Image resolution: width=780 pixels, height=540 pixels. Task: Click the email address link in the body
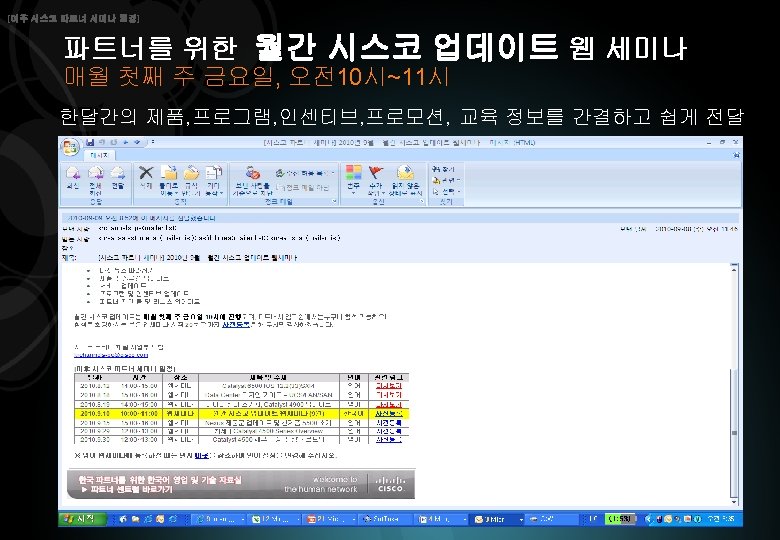111,355
